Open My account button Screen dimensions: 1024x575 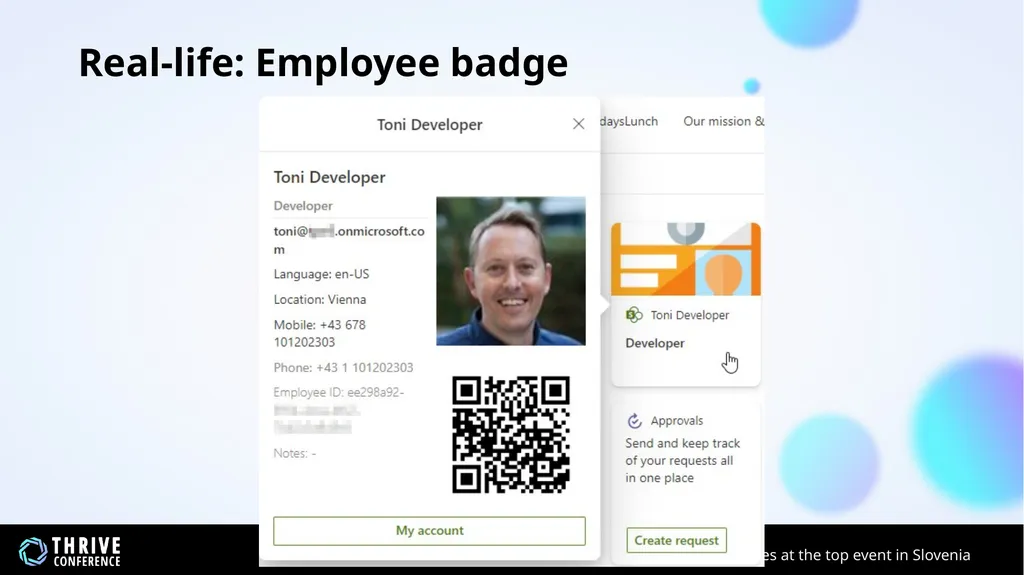pyautogui.click(x=429, y=531)
